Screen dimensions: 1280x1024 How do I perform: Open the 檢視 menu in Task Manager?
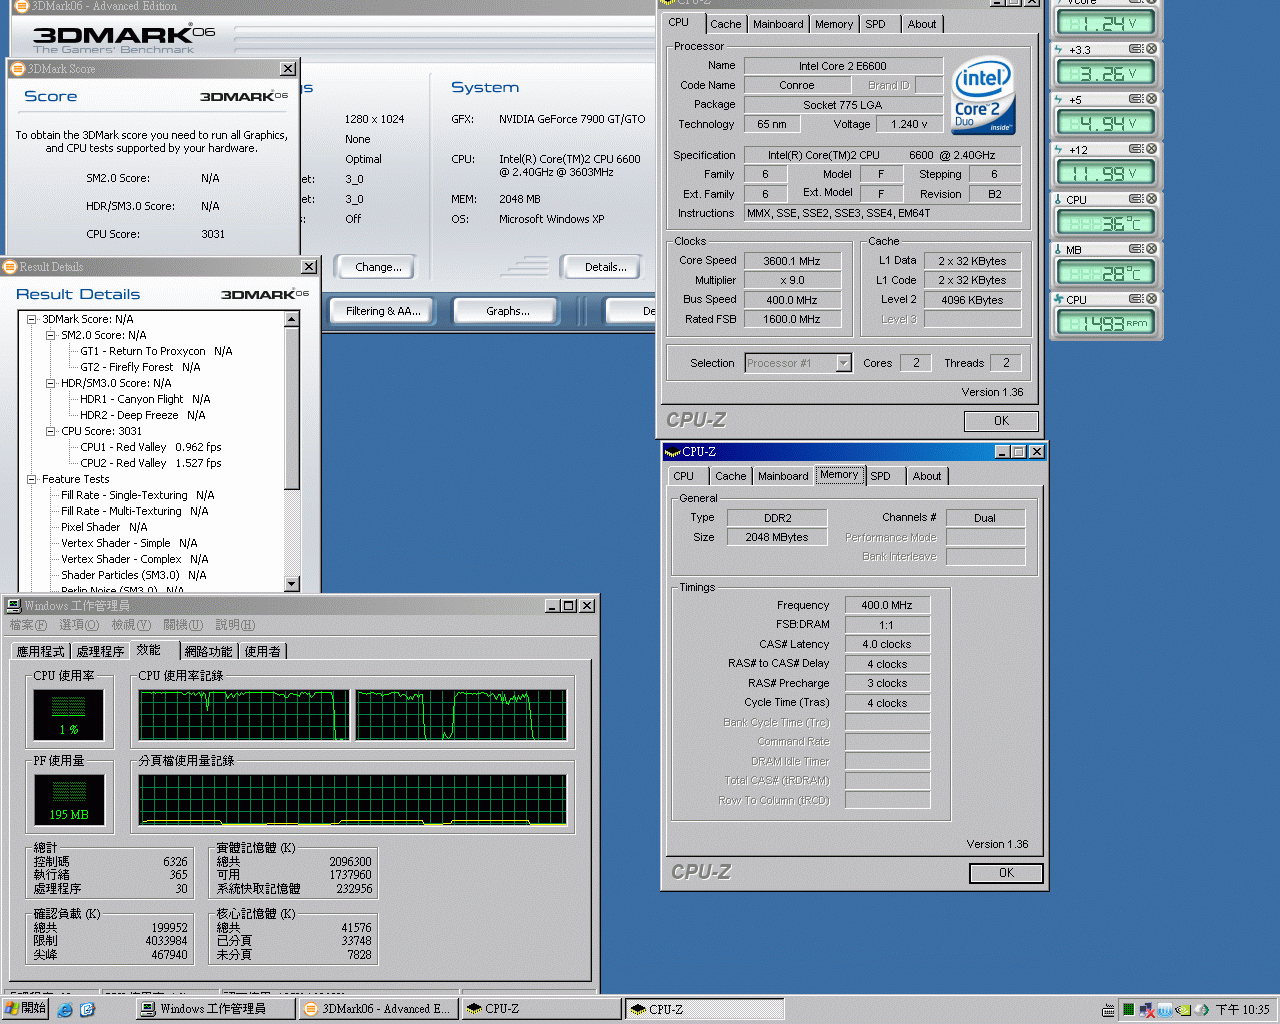(131, 625)
